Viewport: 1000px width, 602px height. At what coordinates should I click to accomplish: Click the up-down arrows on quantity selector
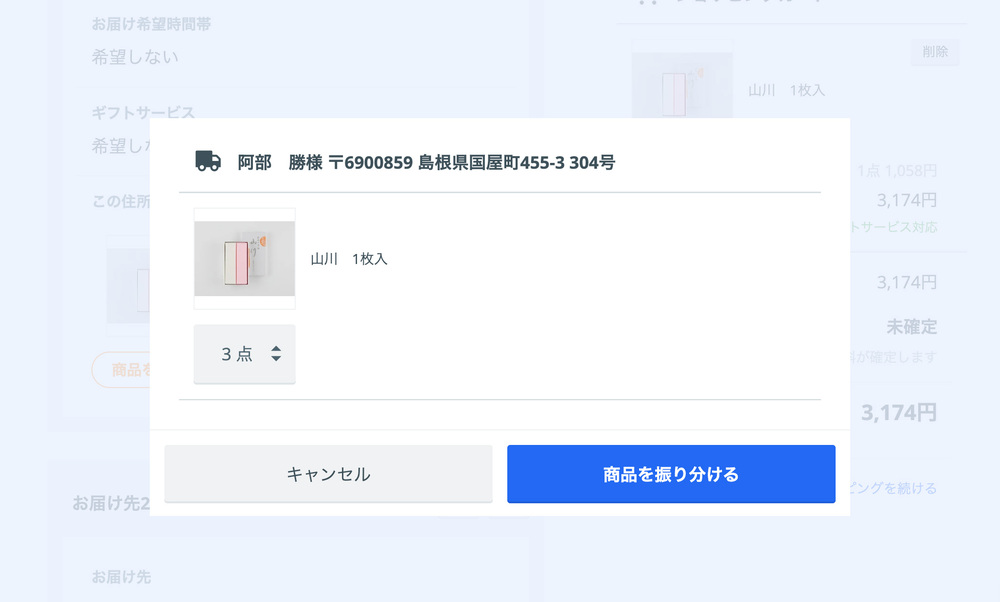click(276, 354)
